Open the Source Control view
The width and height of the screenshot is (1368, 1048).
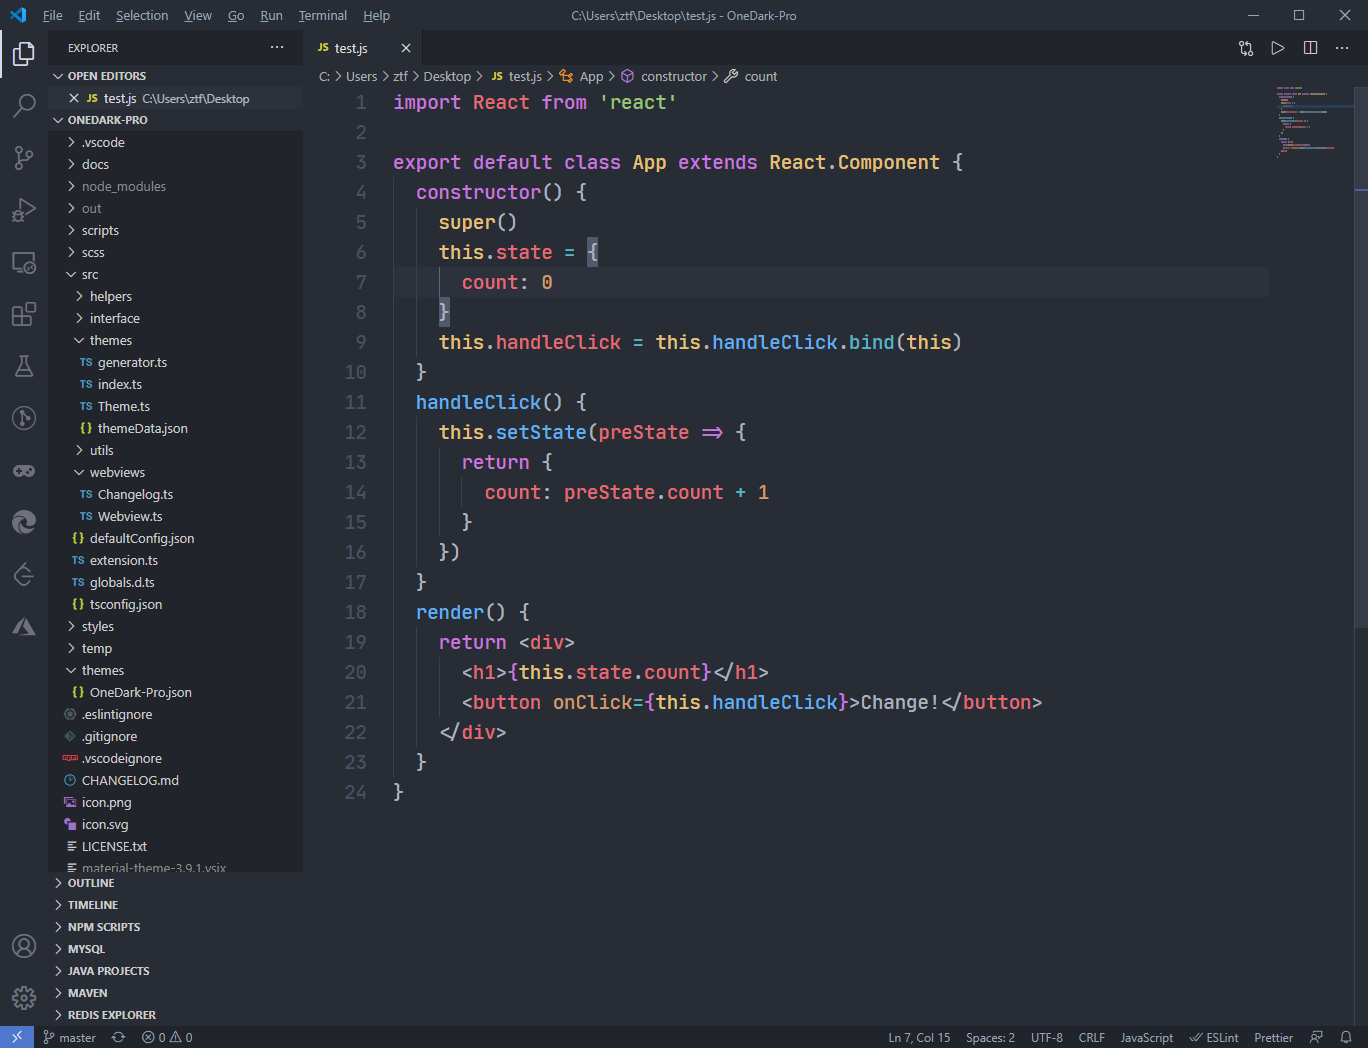[x=24, y=158]
